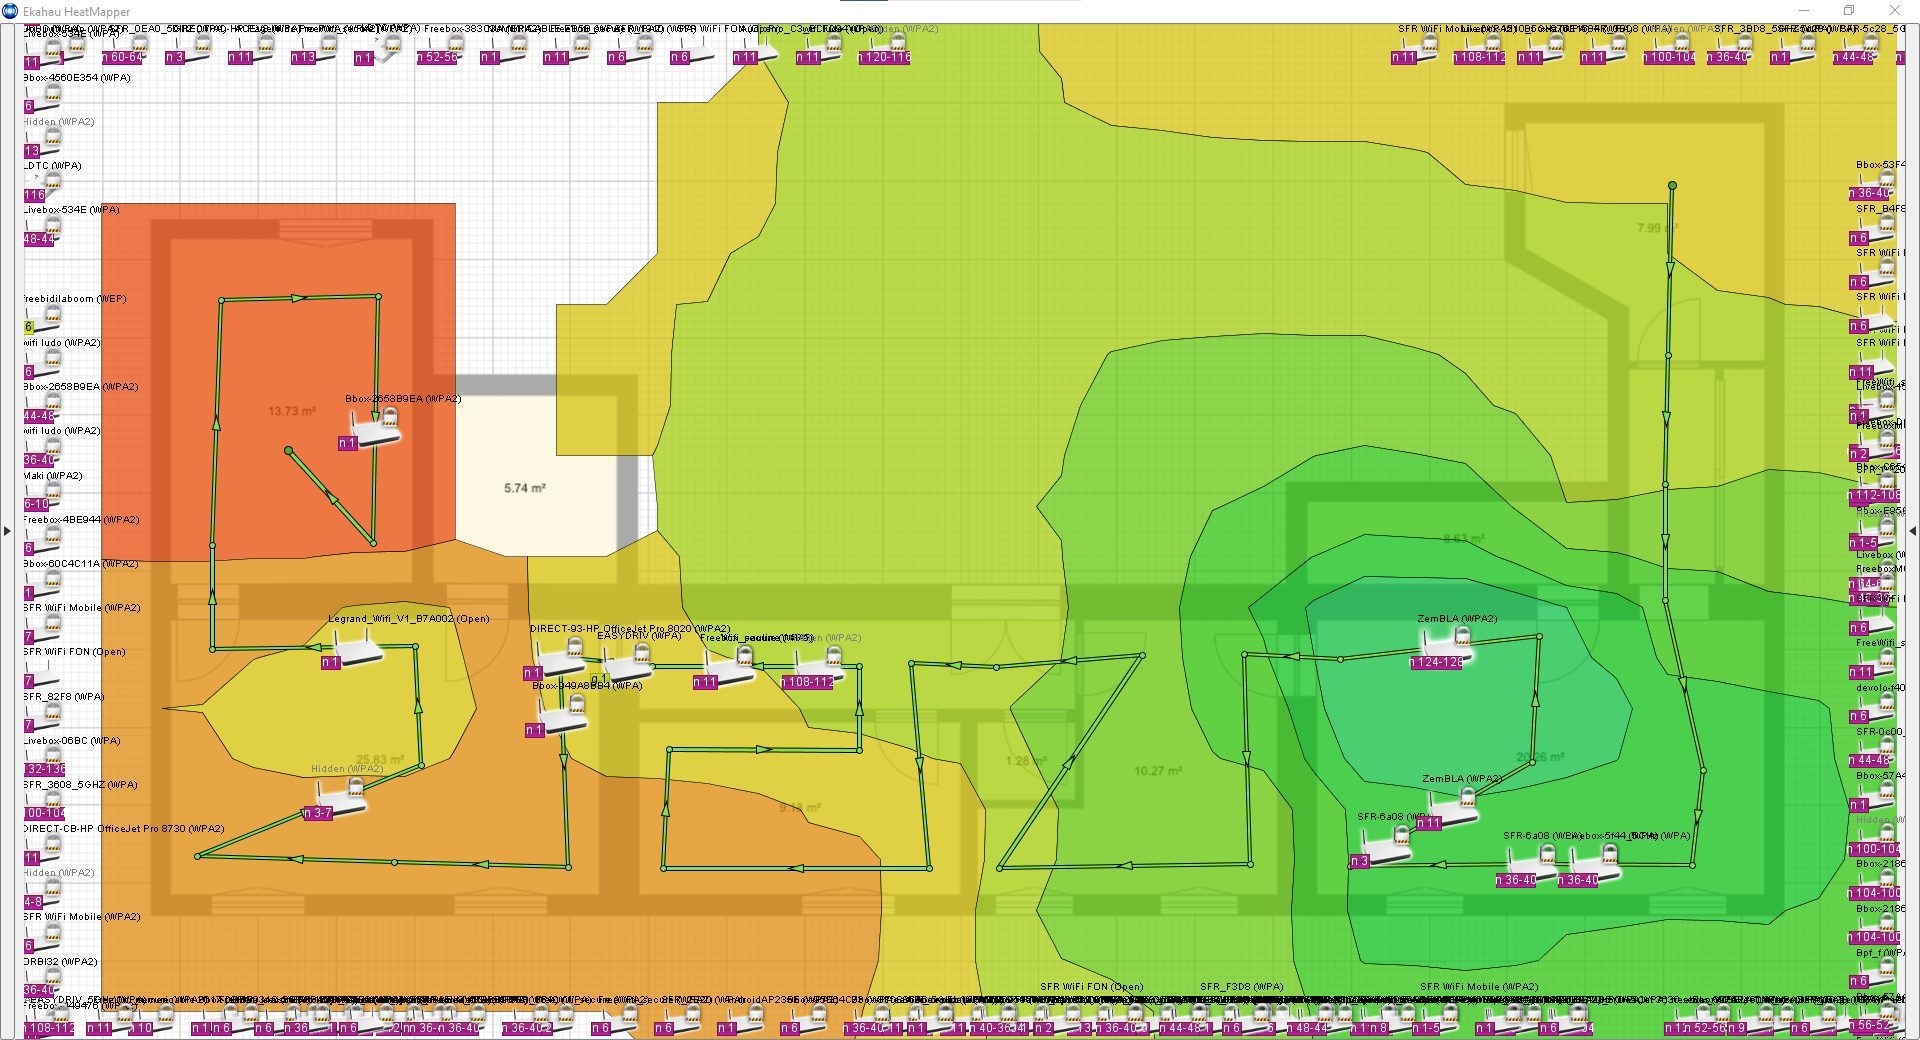Viewport: 1920px width, 1040px height.
Task: Select the Legrand_Wifi_V1_B7A002 open access point
Action: point(357,648)
